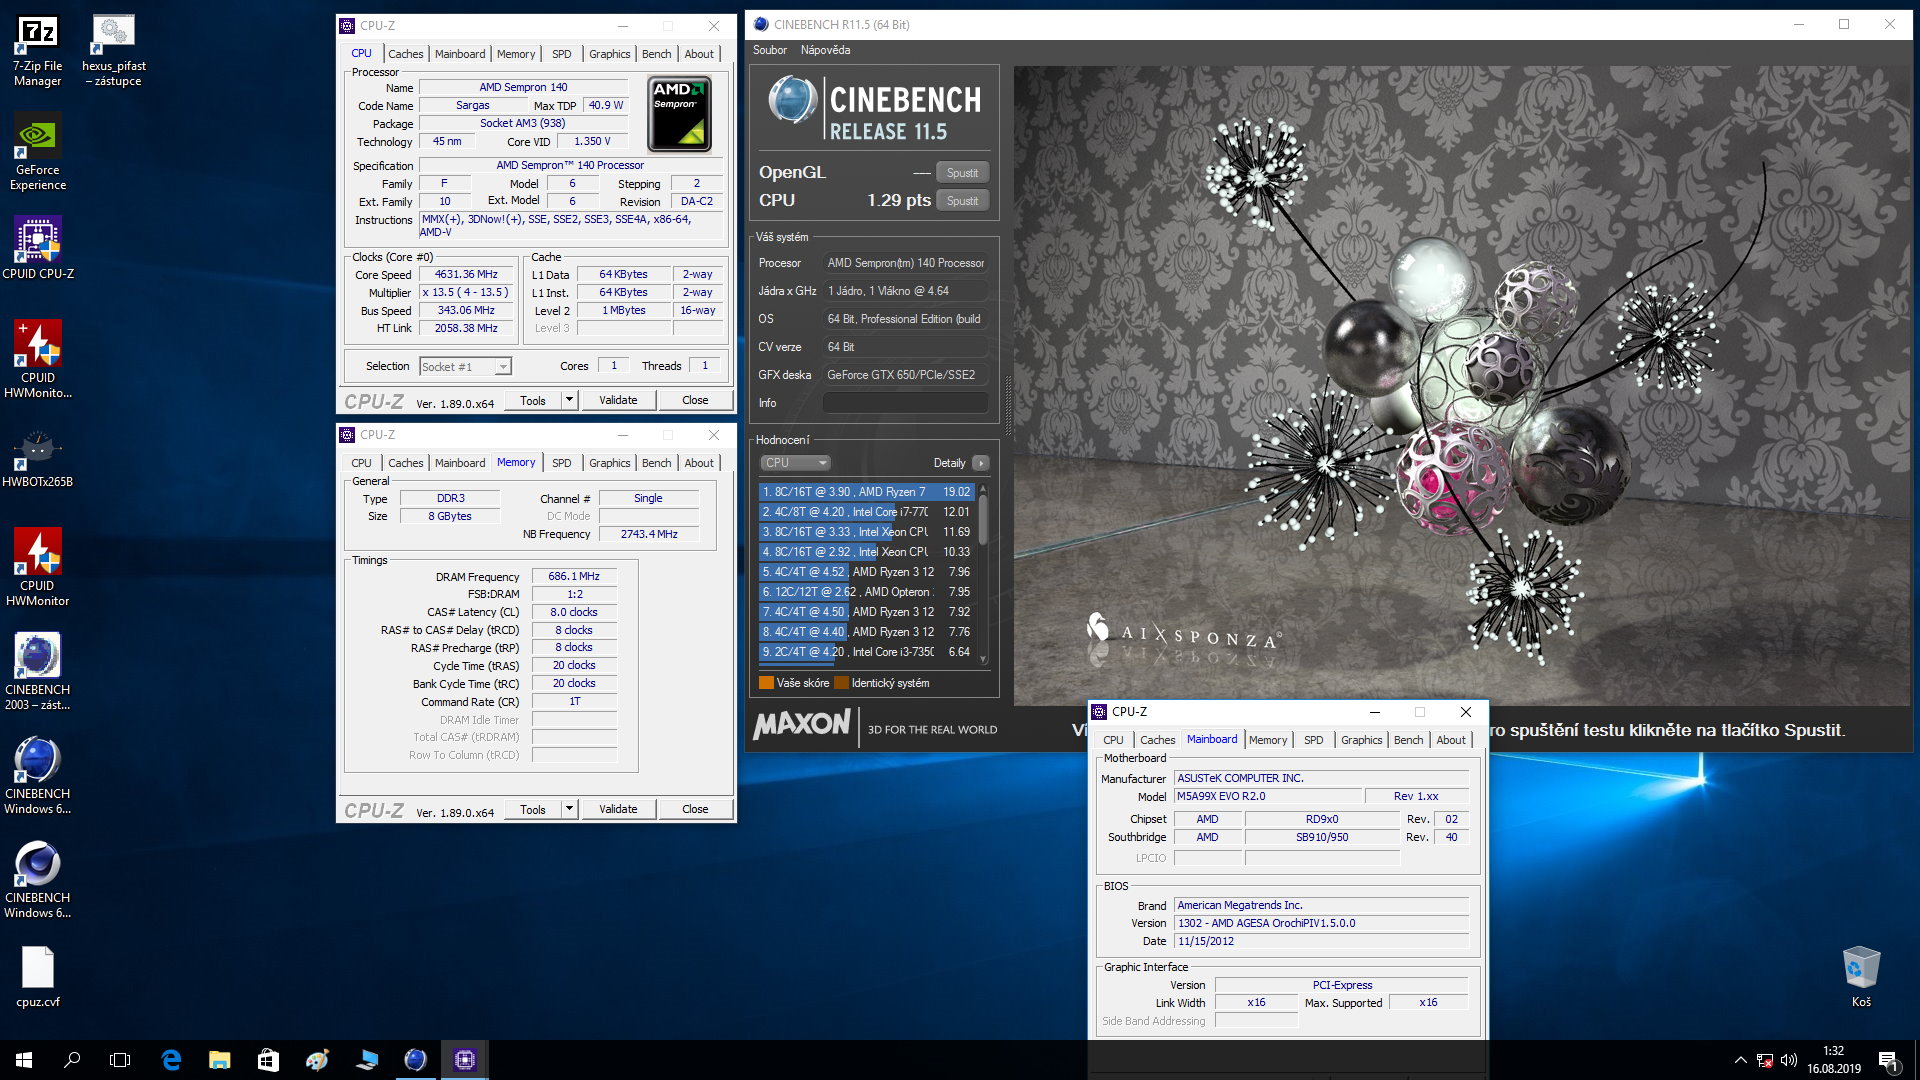Screen dimensions: 1920x1080
Task: Open Windows Start menu
Action: (x=24, y=1060)
